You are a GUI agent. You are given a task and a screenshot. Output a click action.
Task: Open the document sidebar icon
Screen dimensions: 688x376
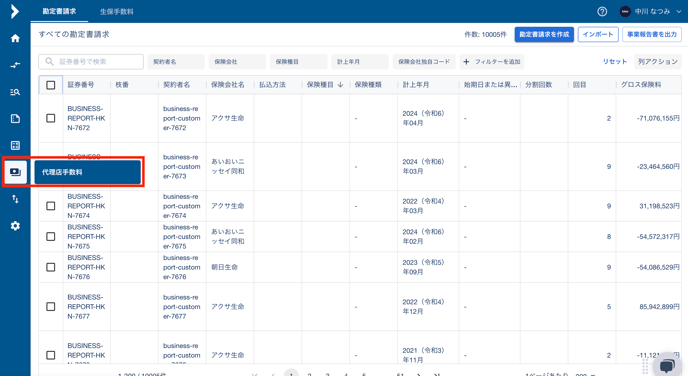(15, 118)
